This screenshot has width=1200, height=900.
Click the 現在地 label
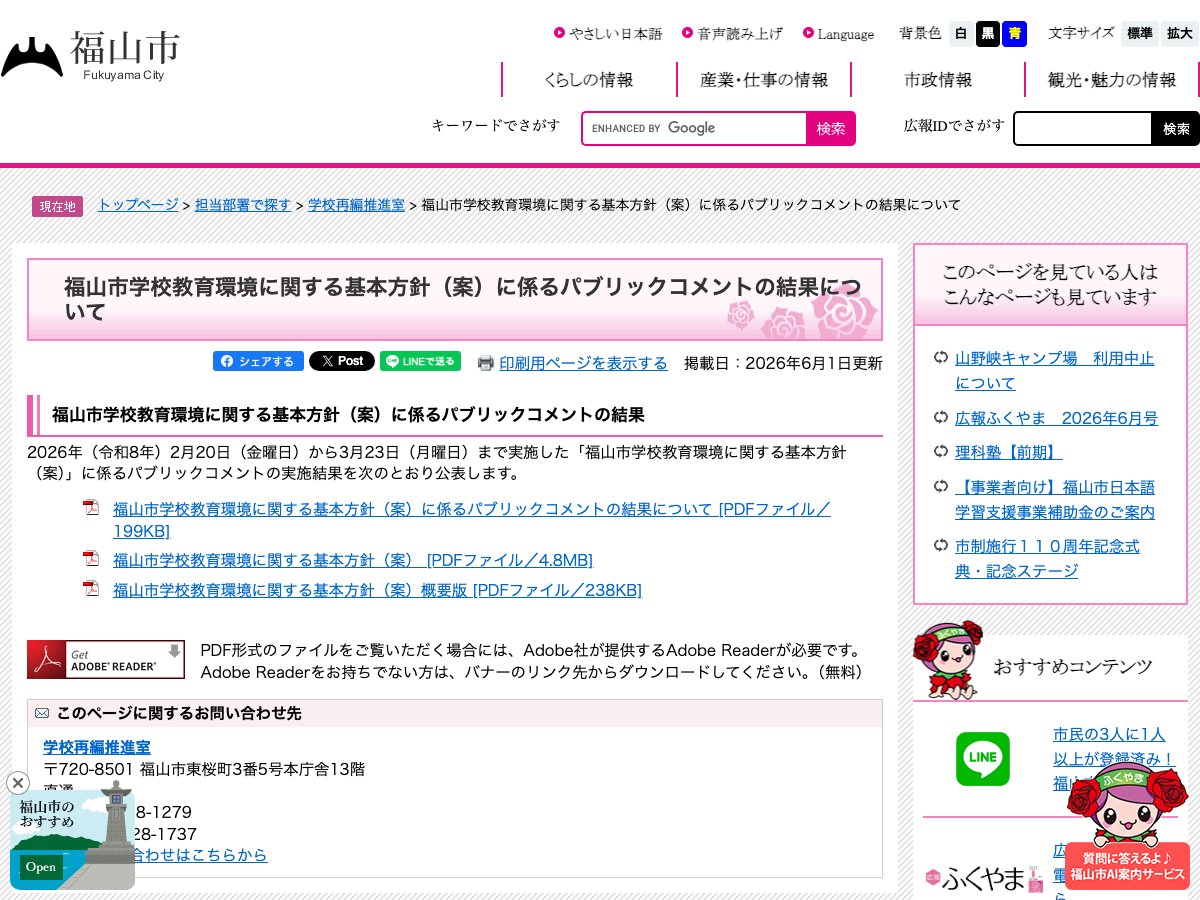pos(57,206)
